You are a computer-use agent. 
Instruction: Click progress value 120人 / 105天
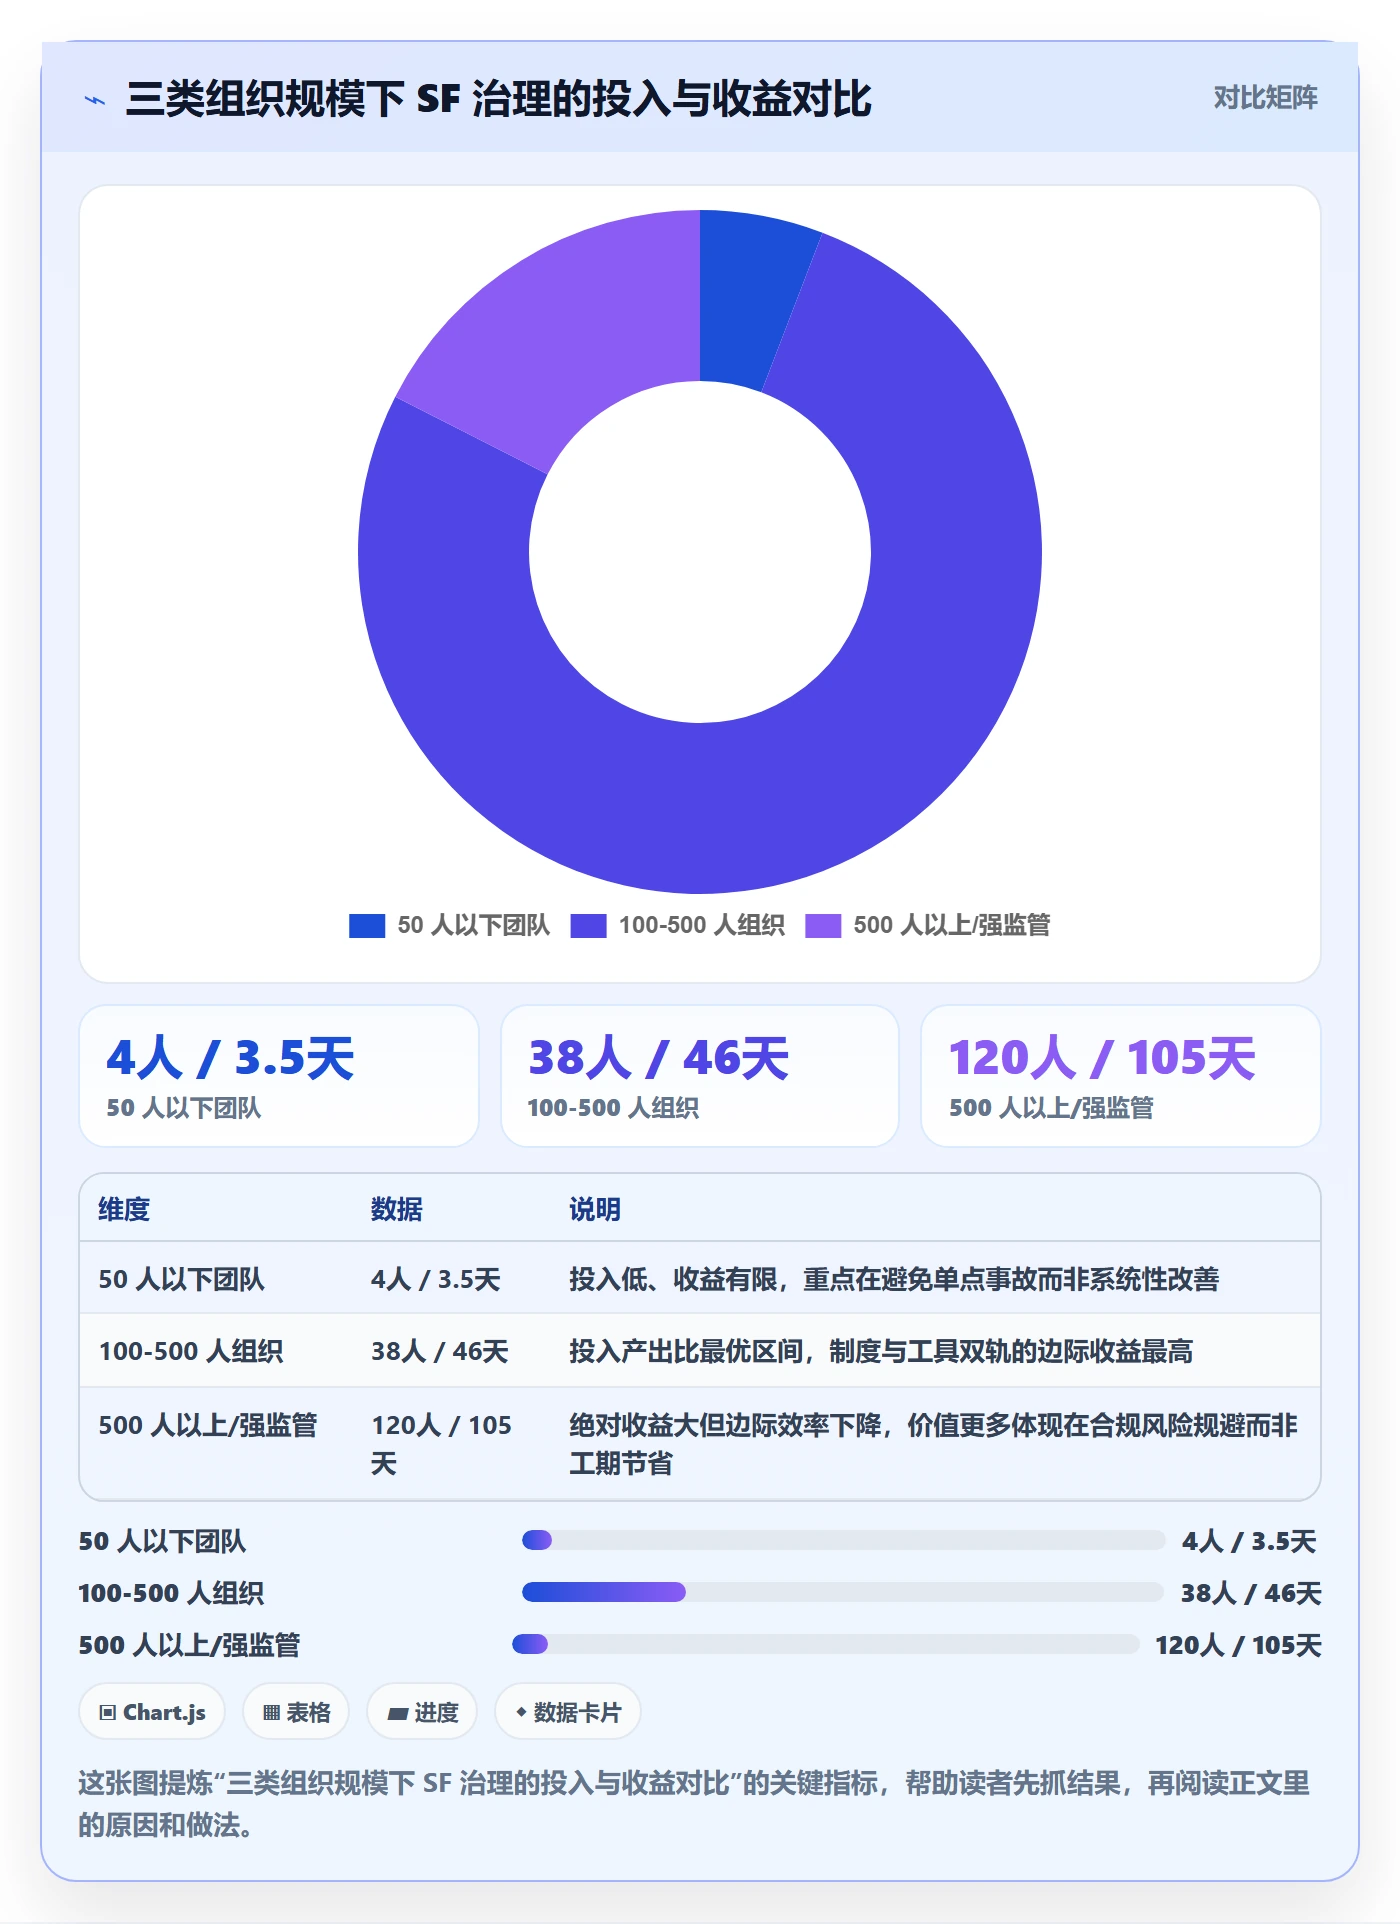click(1238, 1645)
